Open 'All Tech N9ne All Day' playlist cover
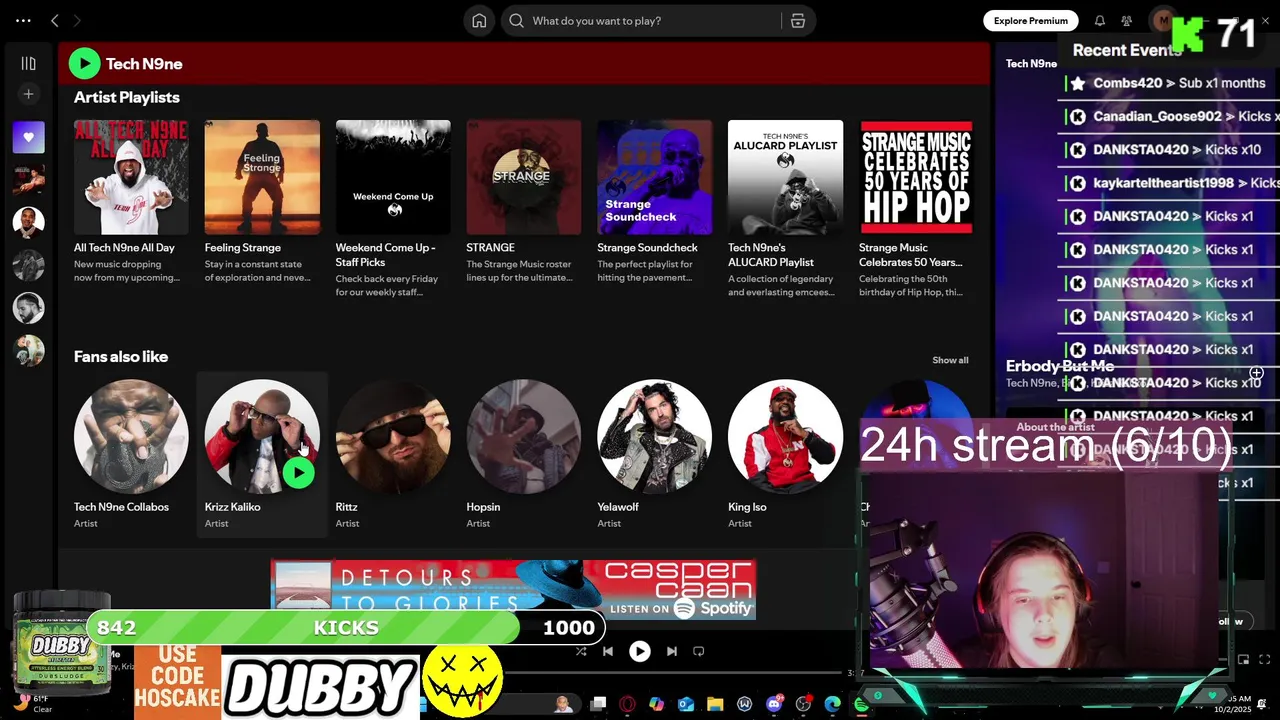The image size is (1280, 720). tap(131, 177)
